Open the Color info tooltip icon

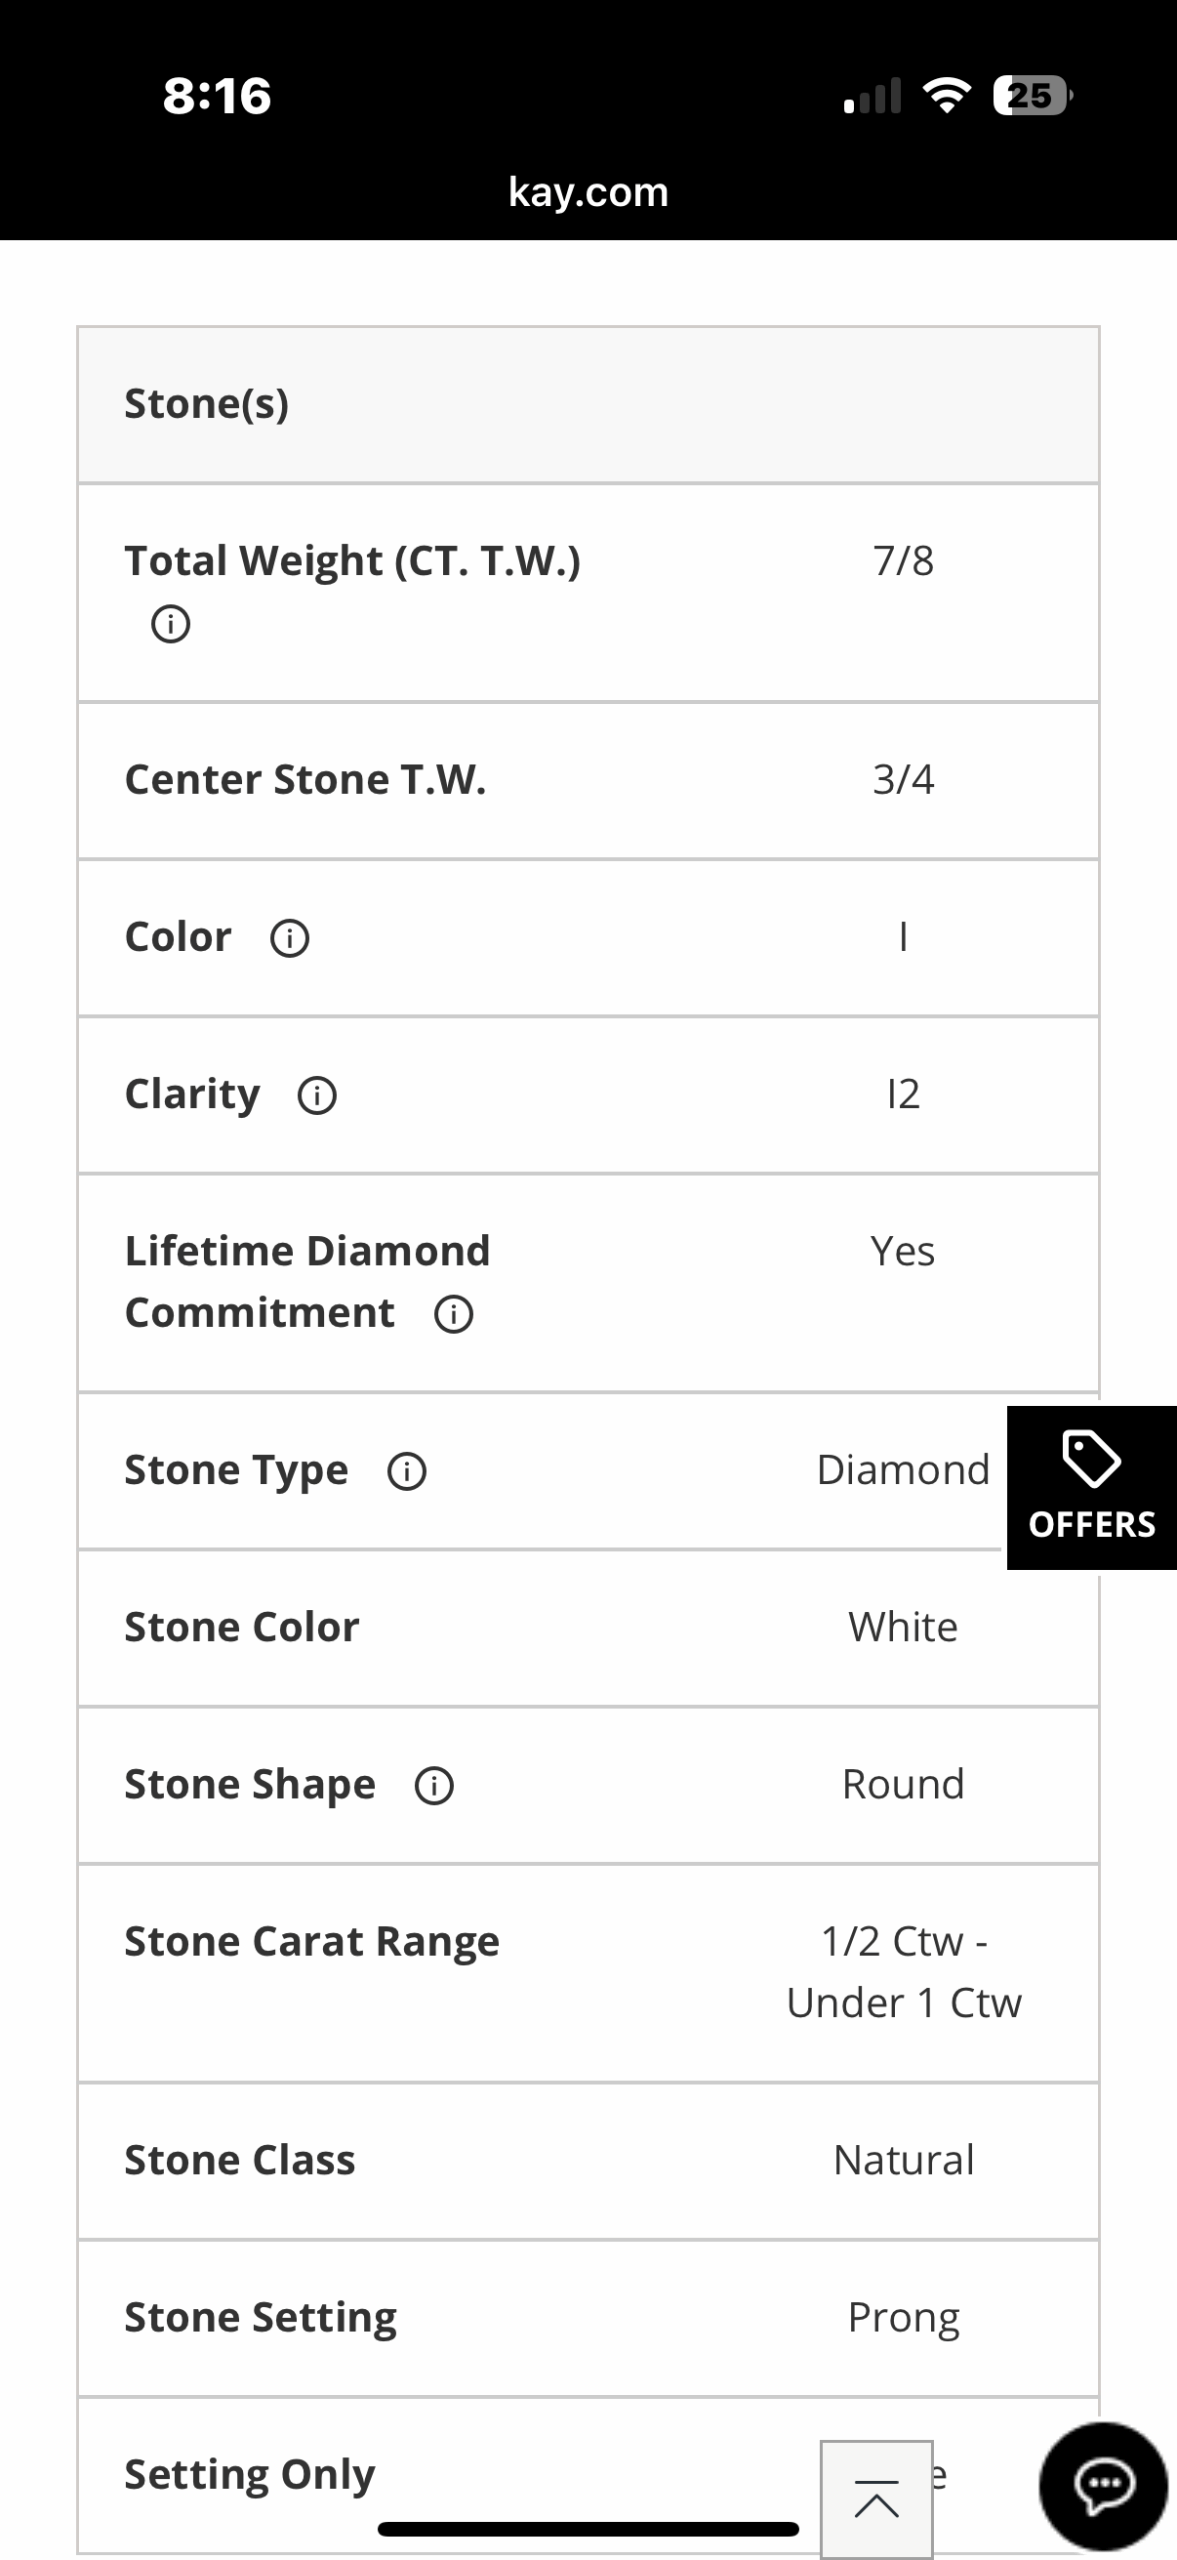[290, 938]
